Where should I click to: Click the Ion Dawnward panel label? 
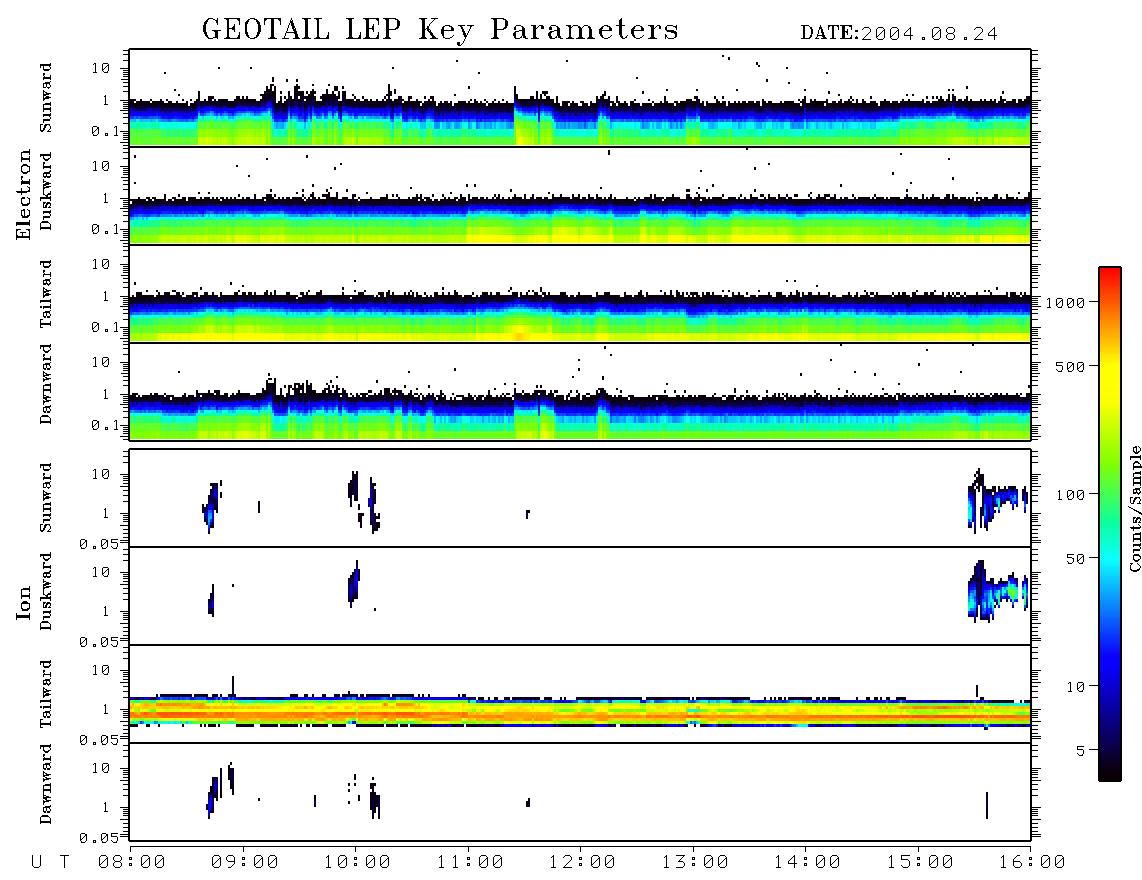[46, 784]
